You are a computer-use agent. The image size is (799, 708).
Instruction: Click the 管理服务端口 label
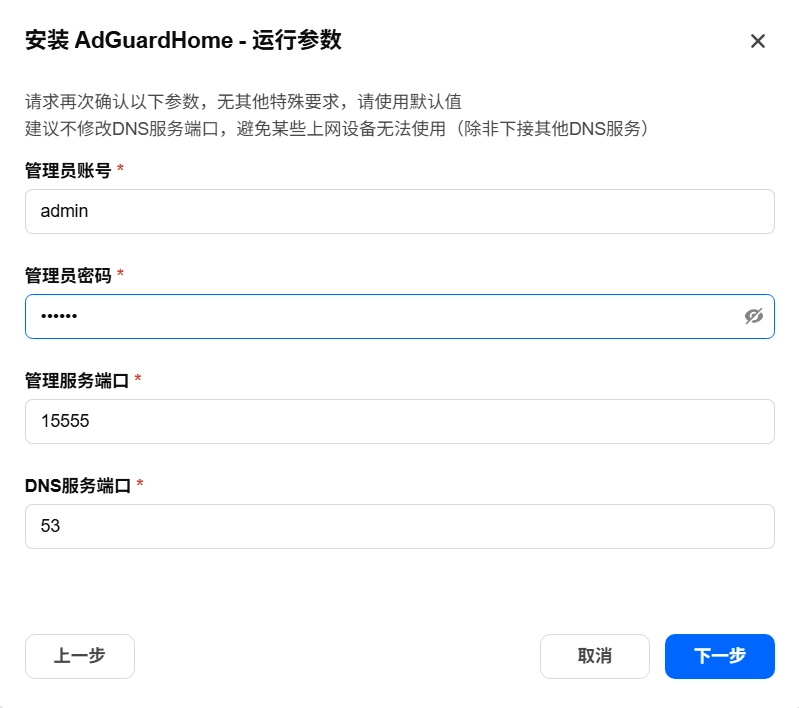coord(77,380)
